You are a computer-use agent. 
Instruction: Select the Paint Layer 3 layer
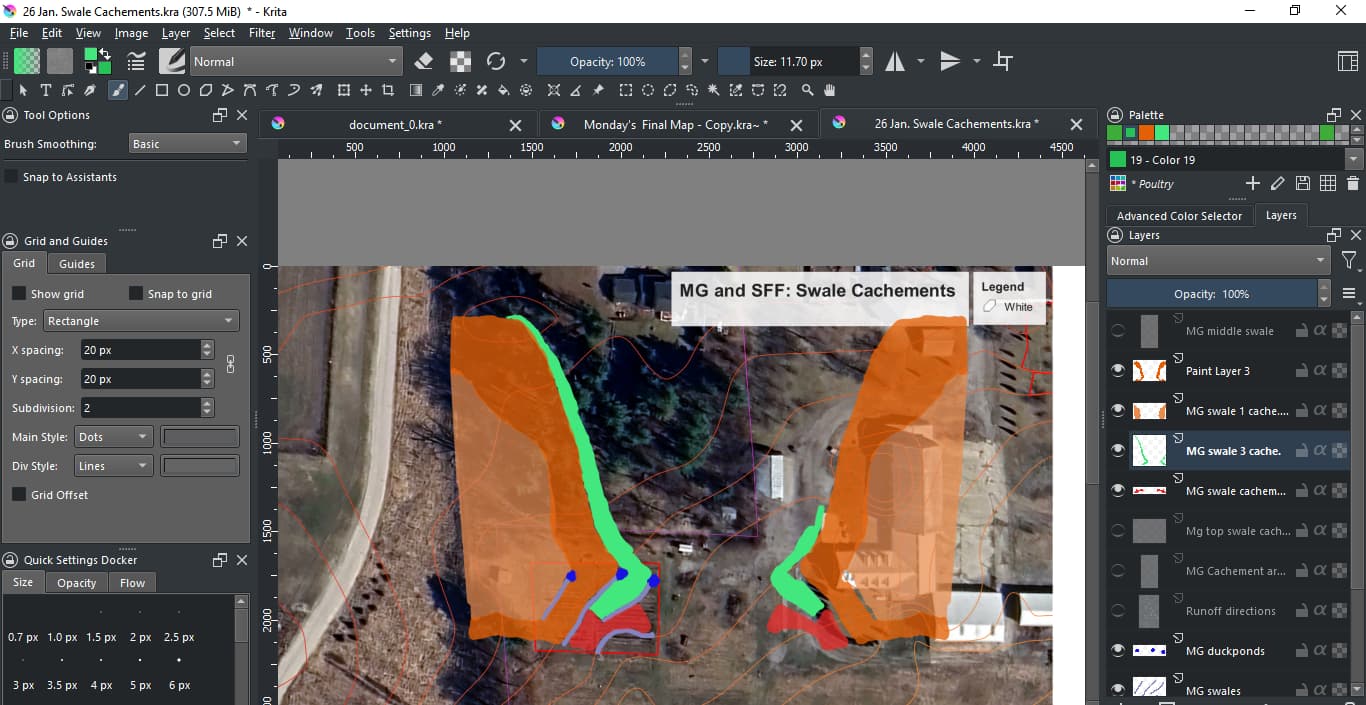[x=1217, y=371]
